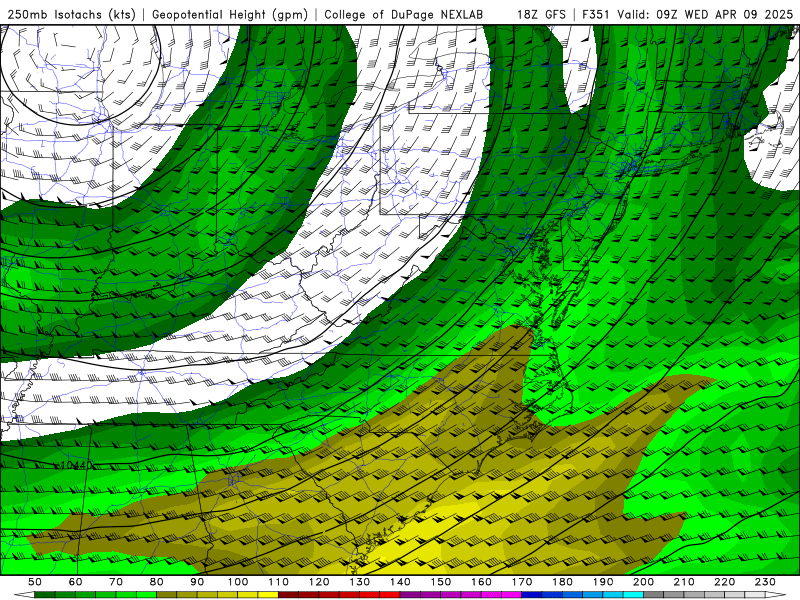This screenshot has width=800, height=600.
Task: Click the legend value 170
Action: point(522,582)
